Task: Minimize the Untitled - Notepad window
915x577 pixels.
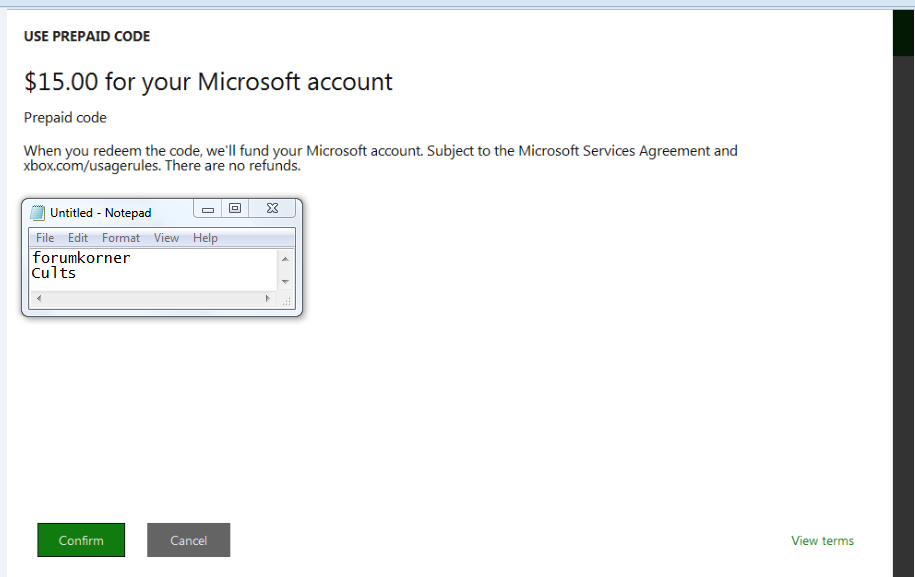Action: point(208,209)
